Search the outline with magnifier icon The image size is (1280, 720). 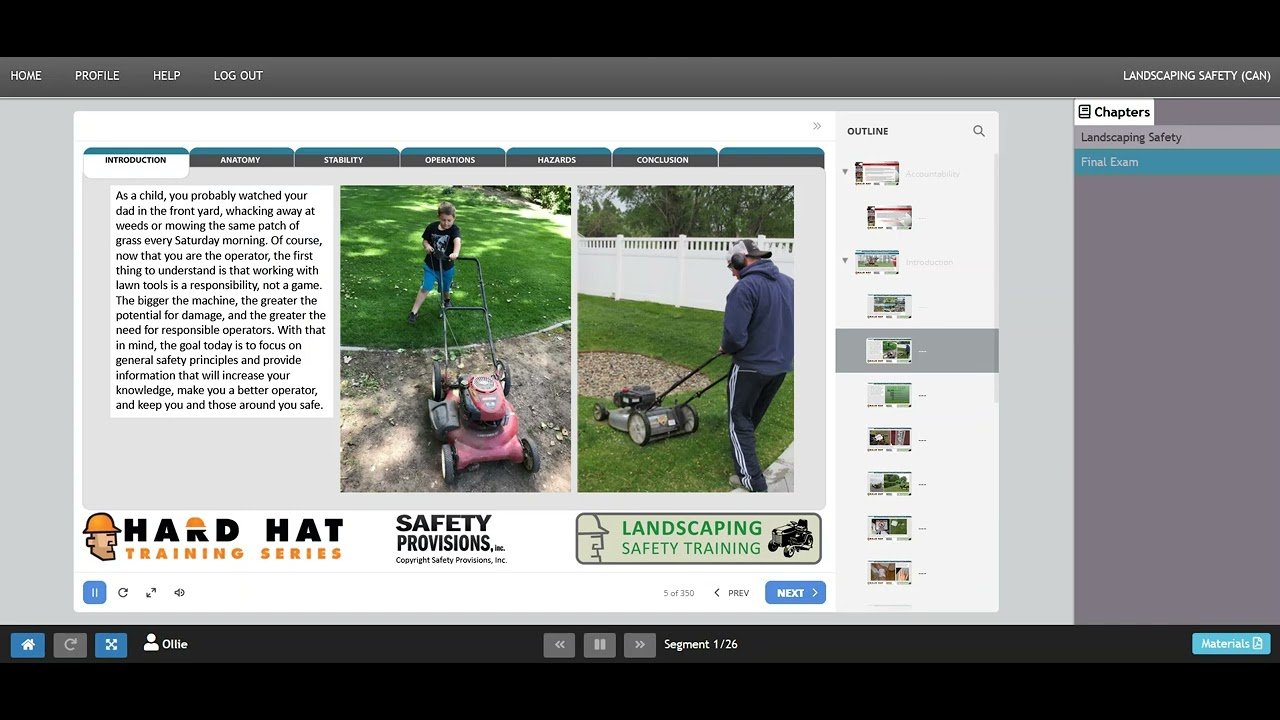[x=979, y=131]
